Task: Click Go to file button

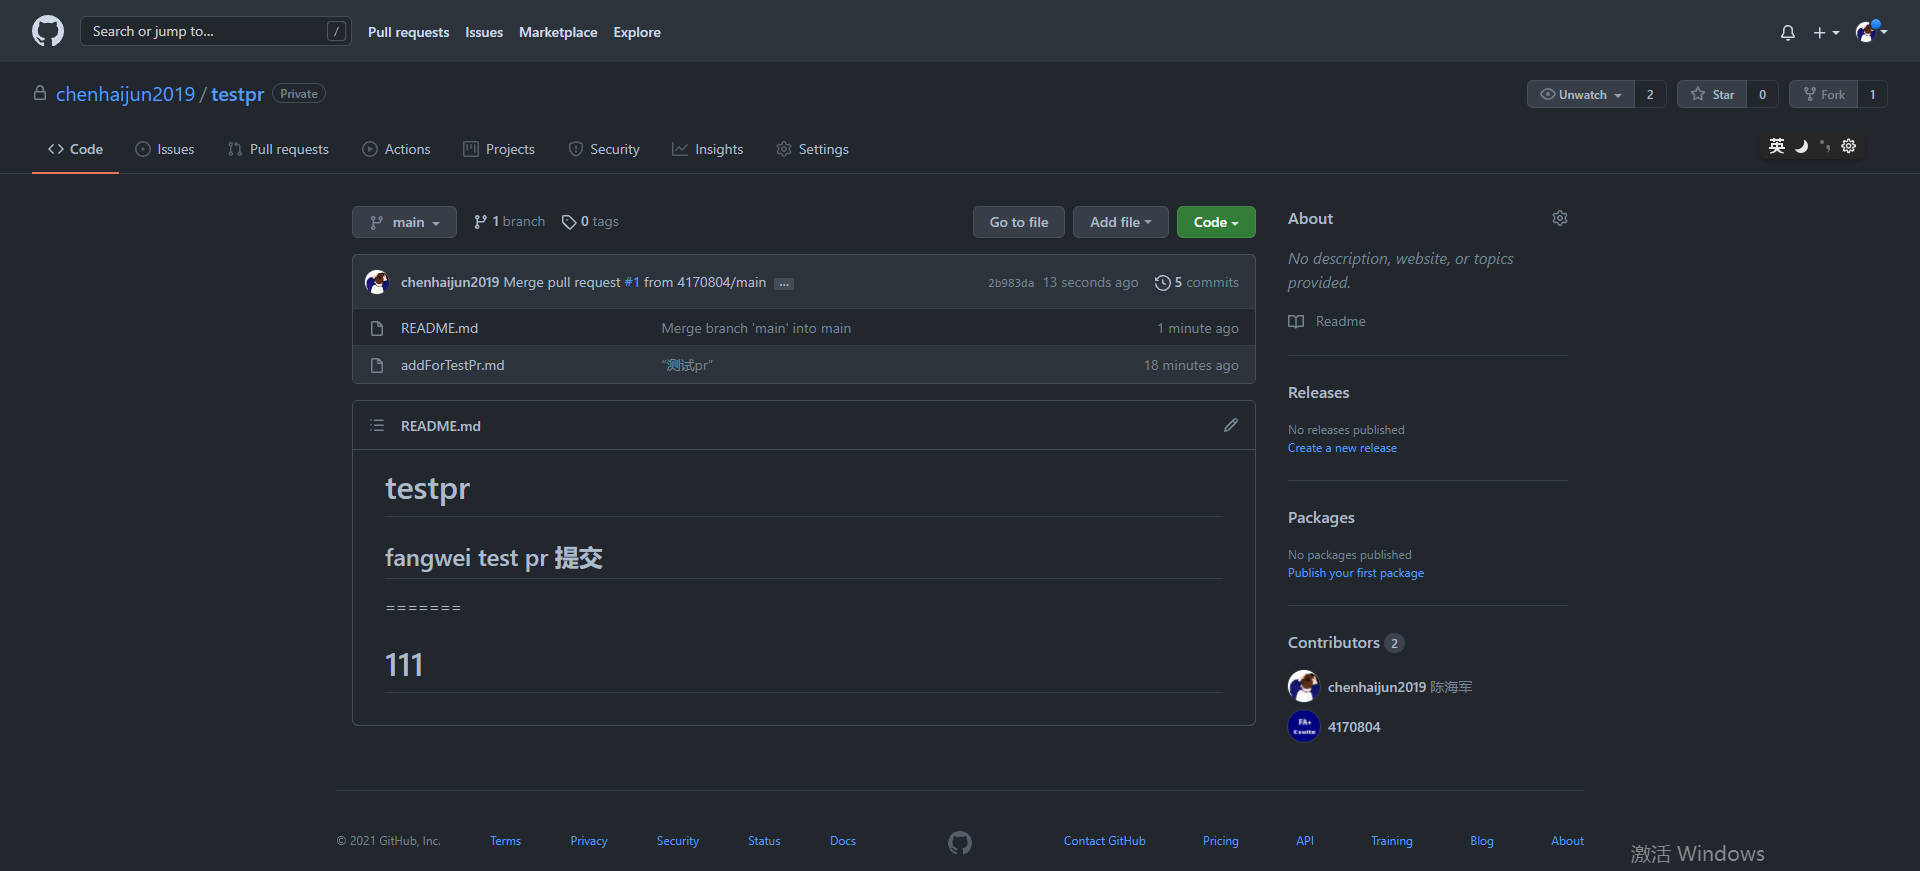Action: (1019, 222)
